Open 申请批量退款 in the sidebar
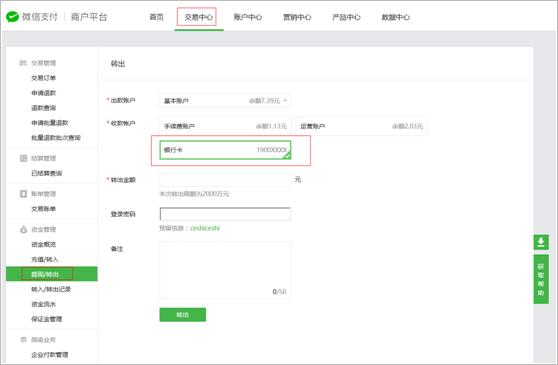 (x=50, y=123)
